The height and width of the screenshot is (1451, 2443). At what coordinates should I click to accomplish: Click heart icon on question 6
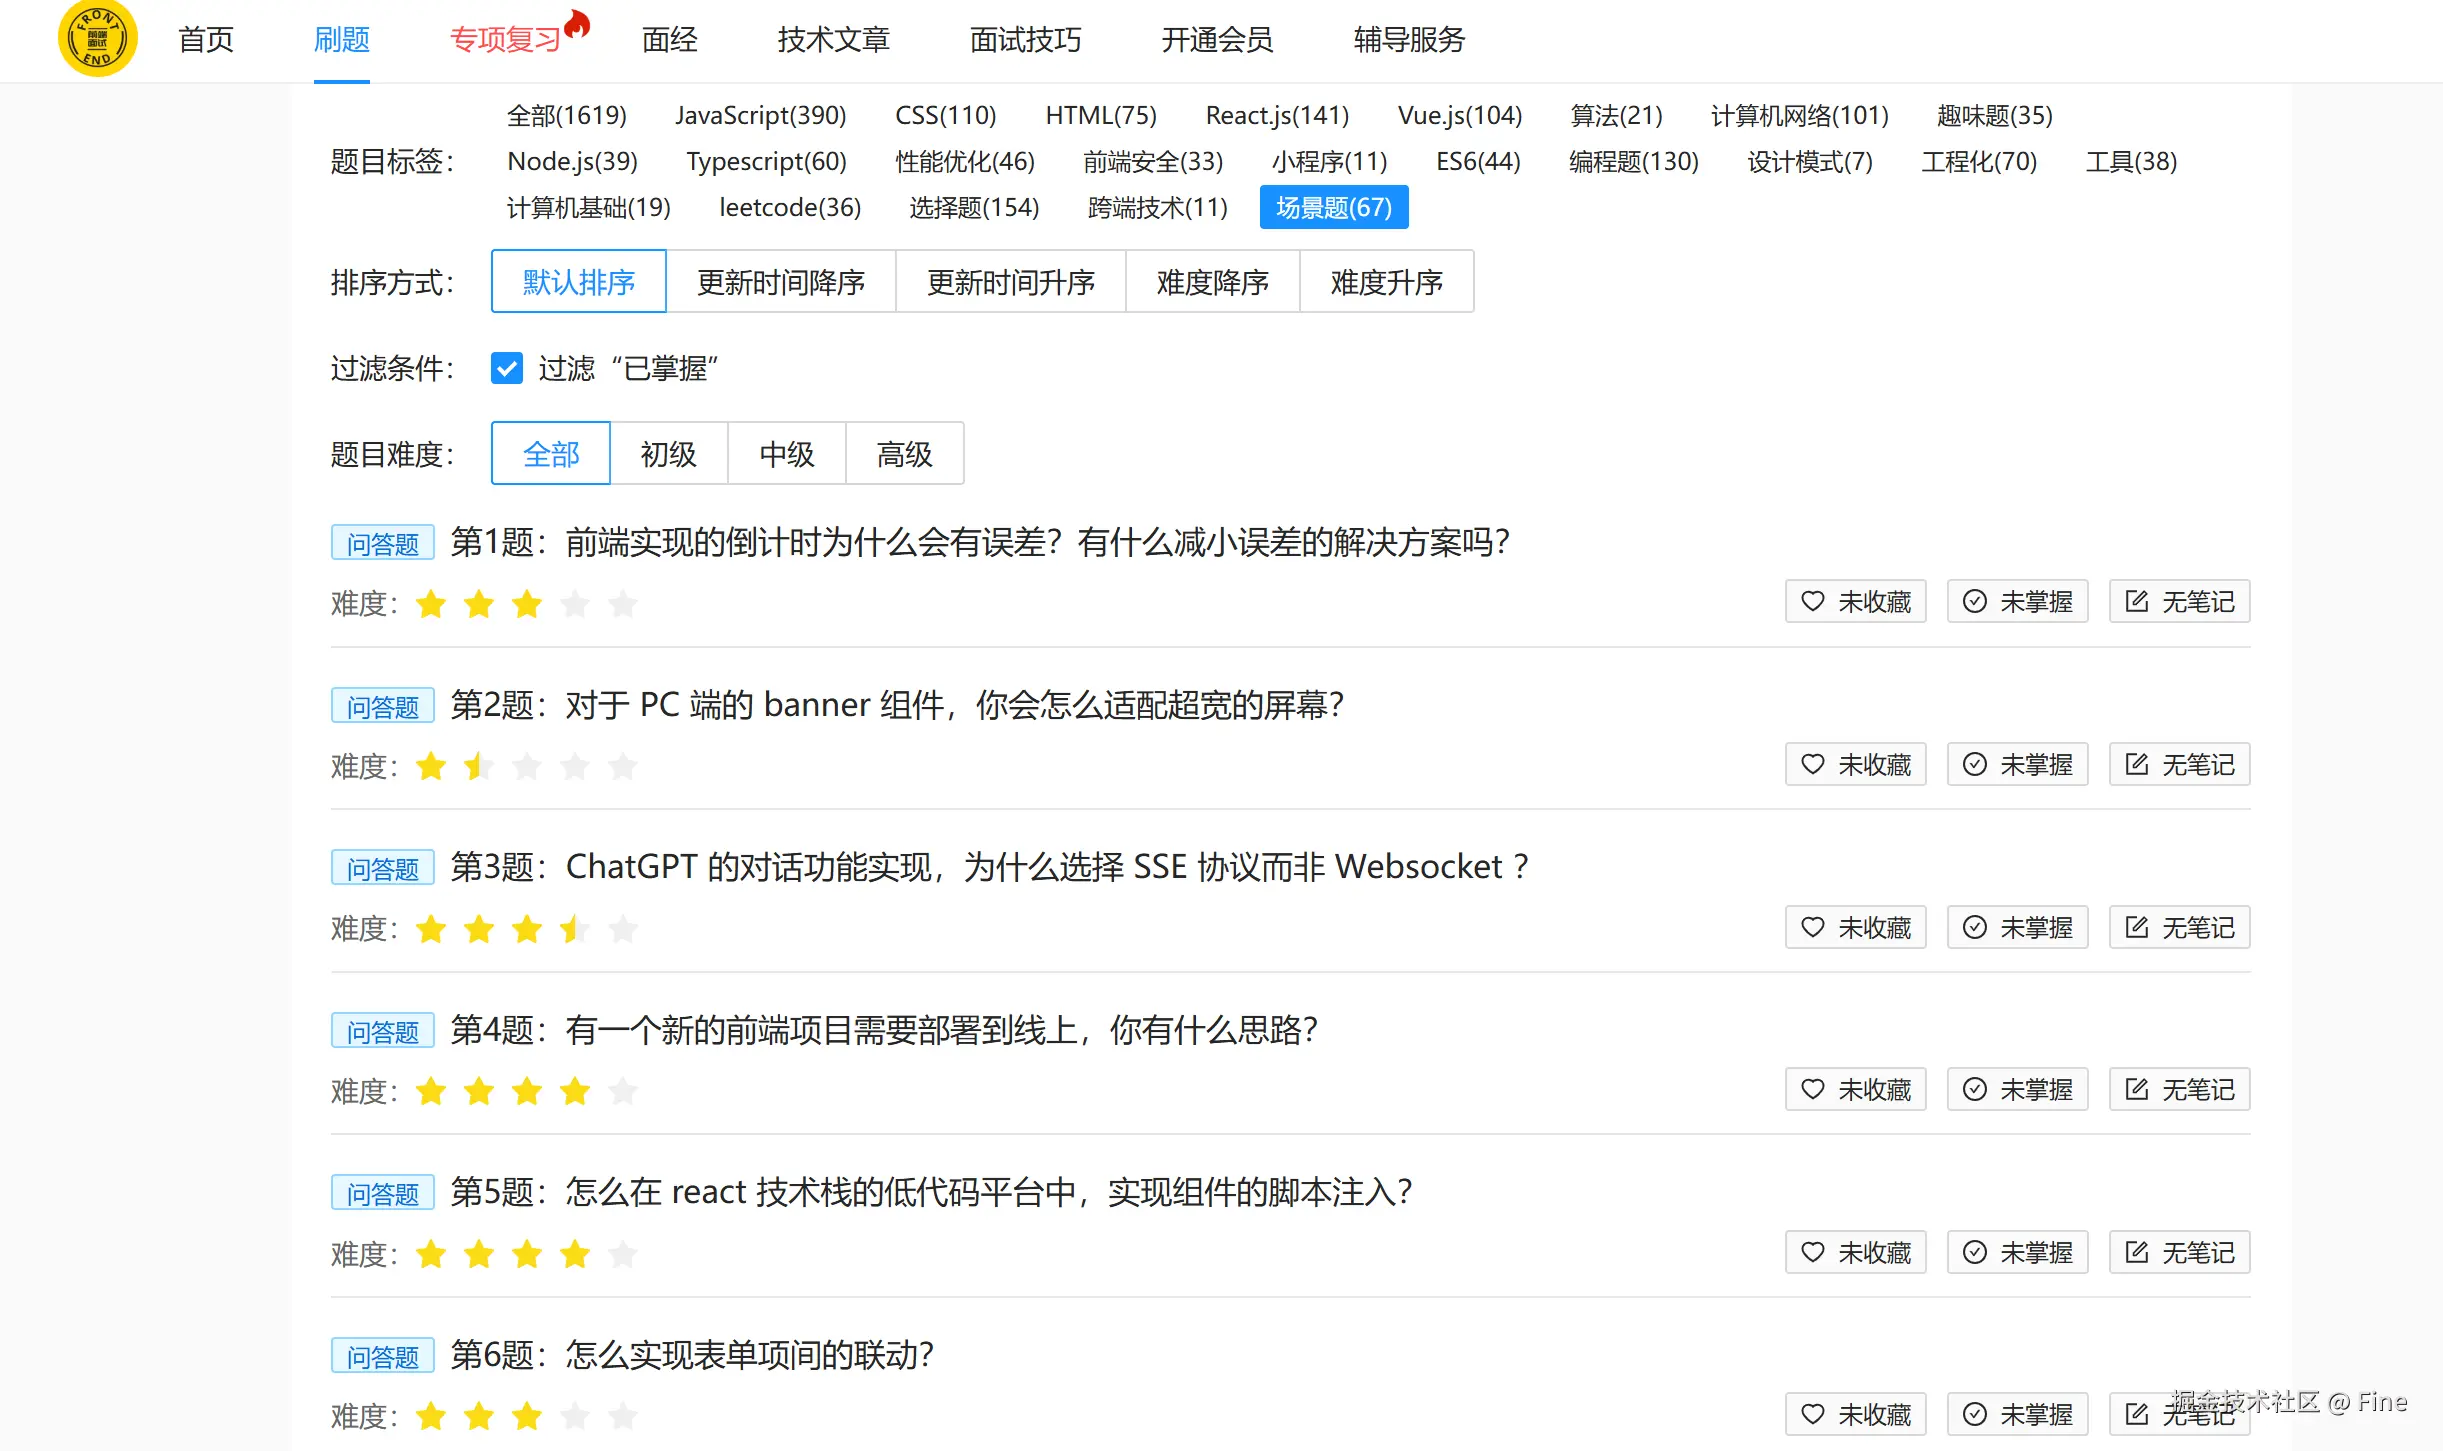[x=1812, y=1414]
